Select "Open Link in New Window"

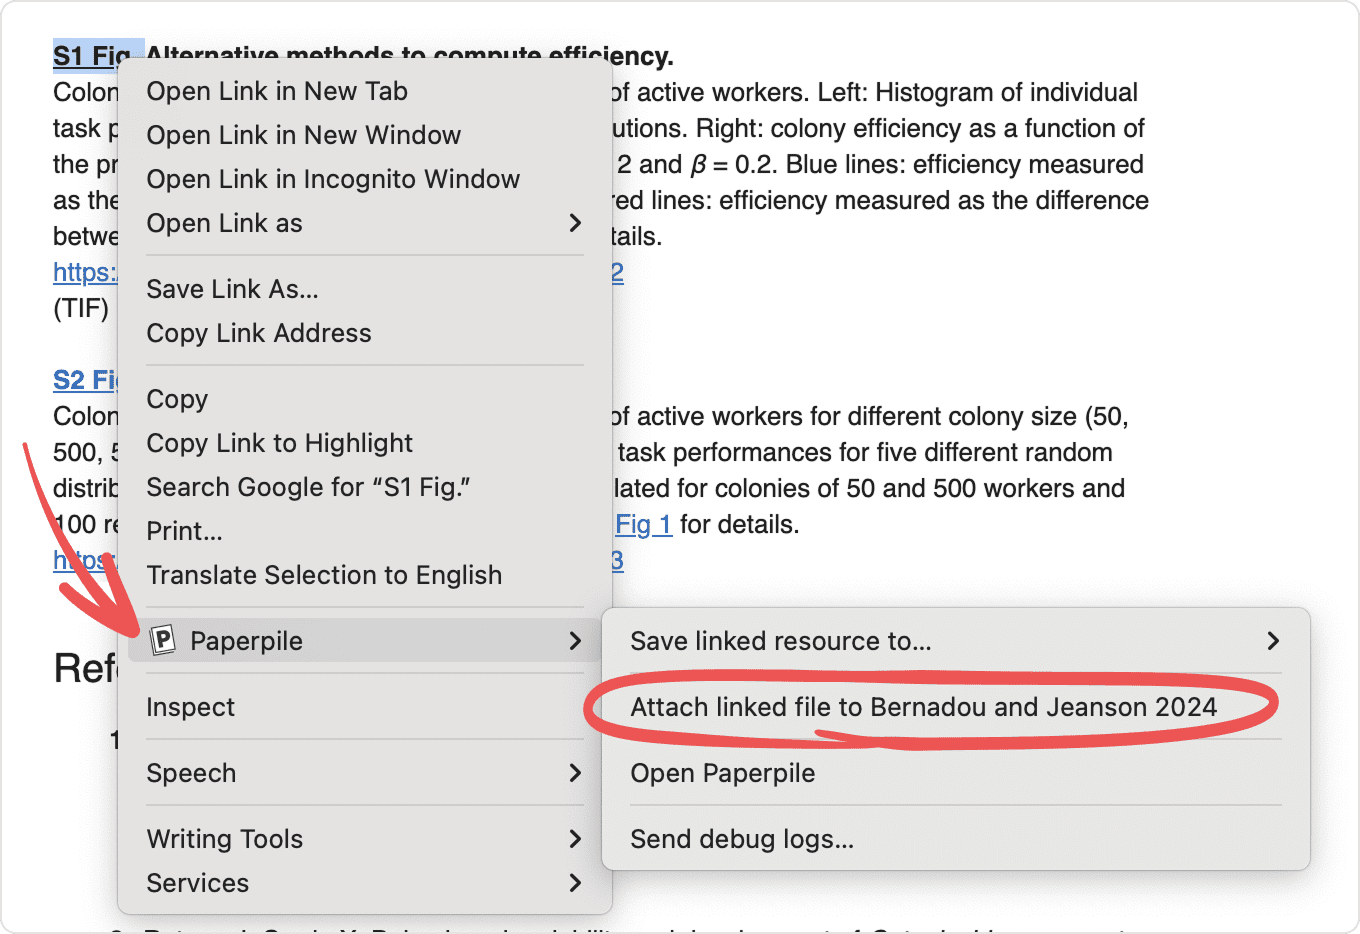click(x=303, y=135)
